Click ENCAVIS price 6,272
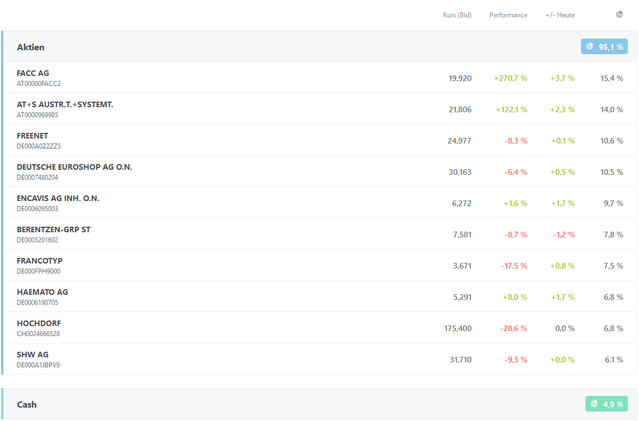 click(462, 203)
